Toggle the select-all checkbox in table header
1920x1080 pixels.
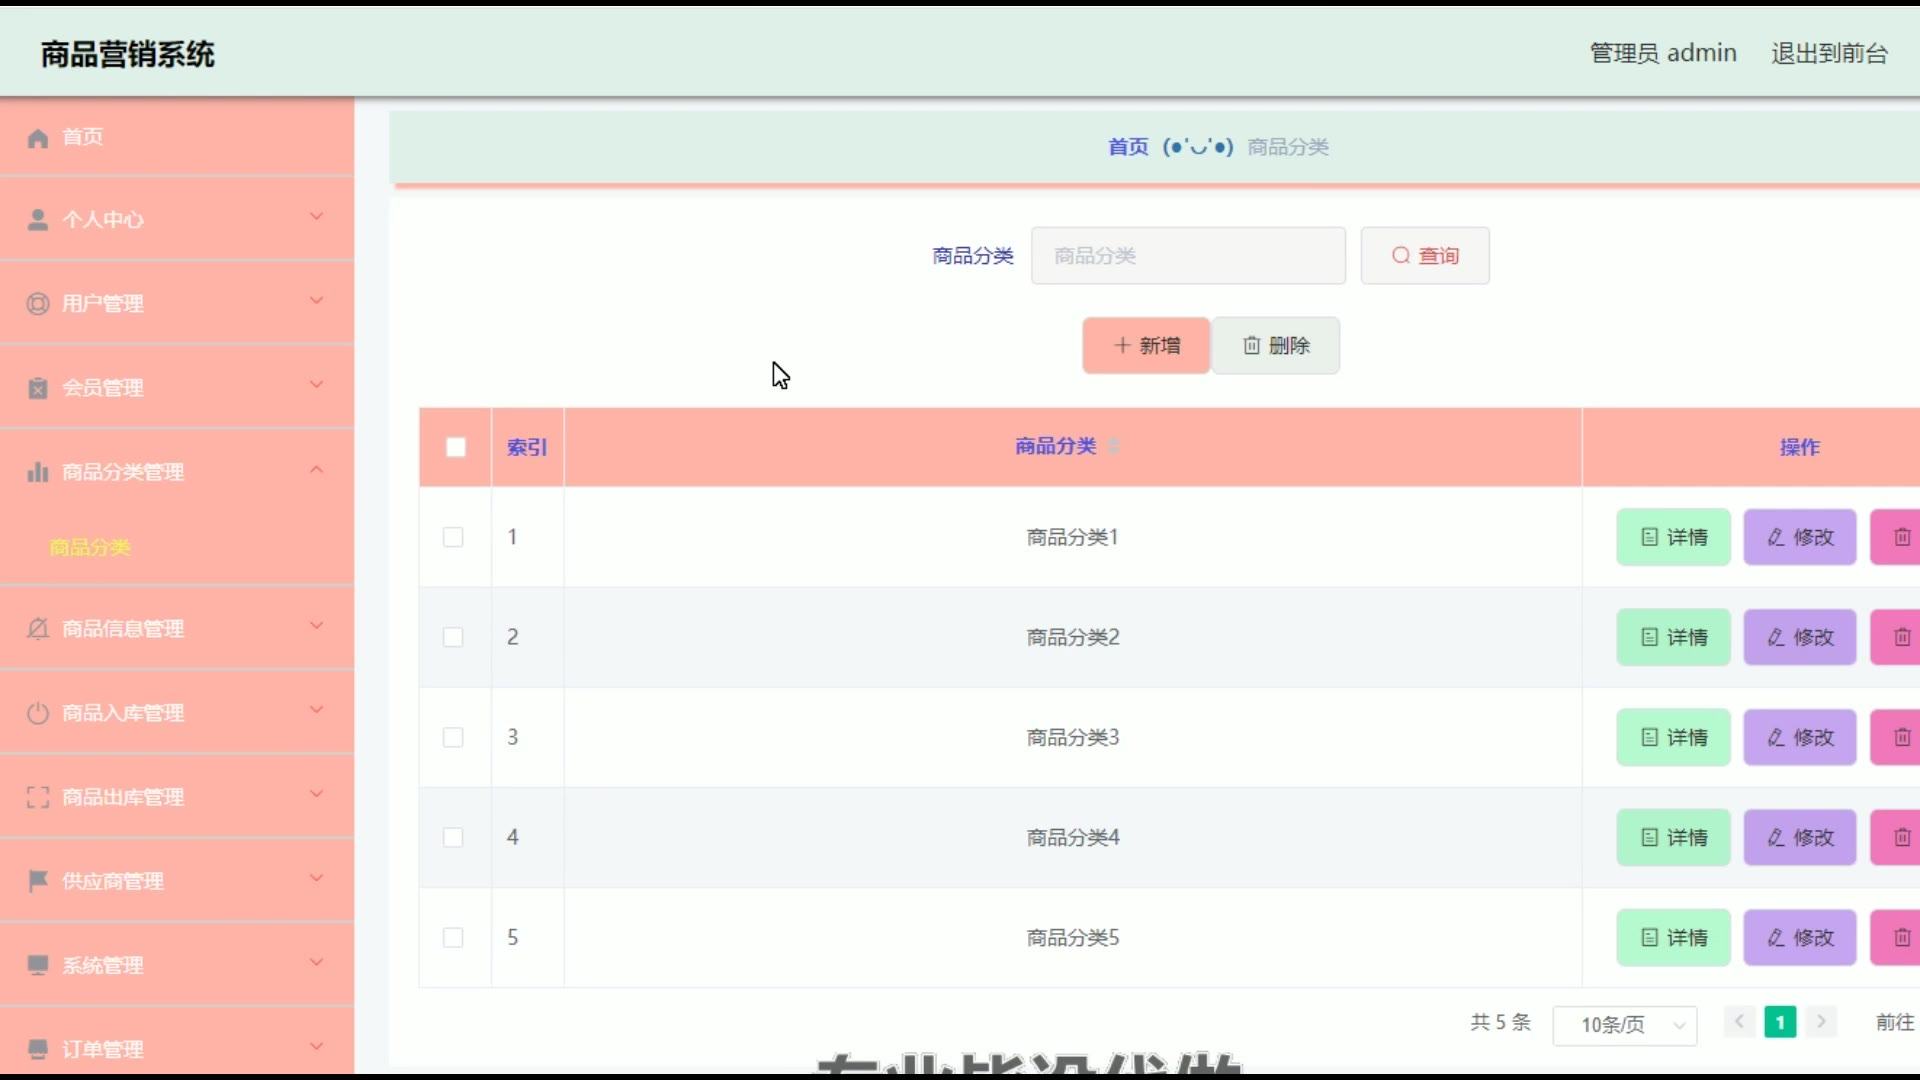(456, 447)
